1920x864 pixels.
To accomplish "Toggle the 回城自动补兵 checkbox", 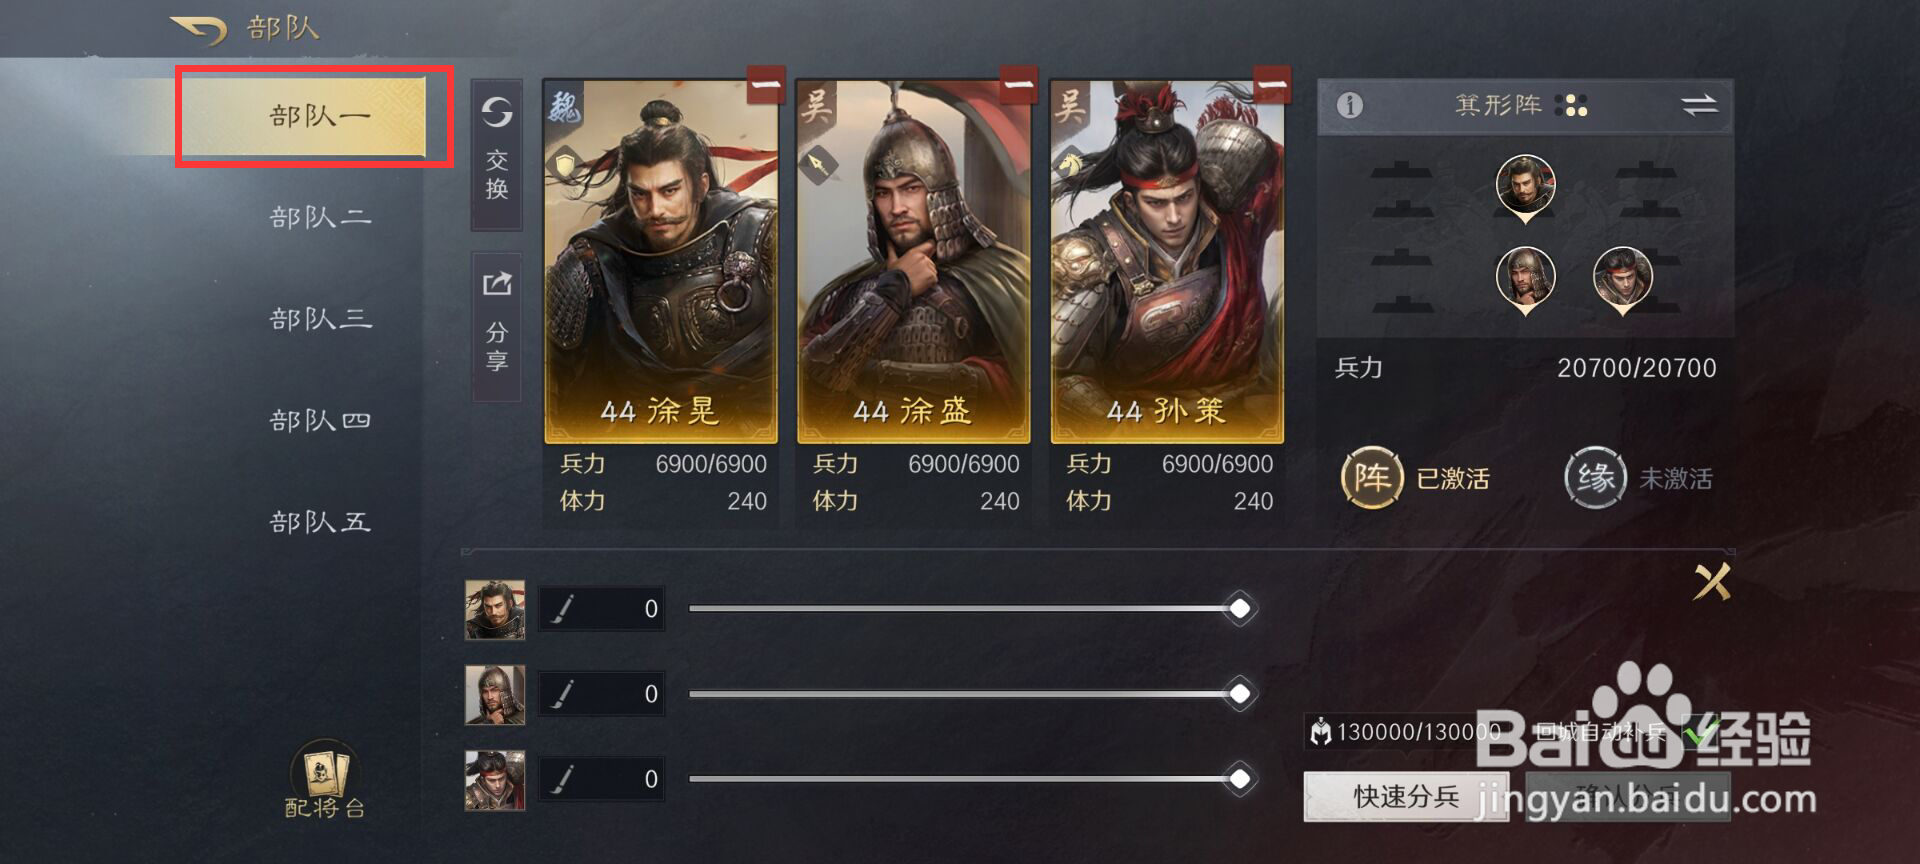I will [x=1699, y=733].
